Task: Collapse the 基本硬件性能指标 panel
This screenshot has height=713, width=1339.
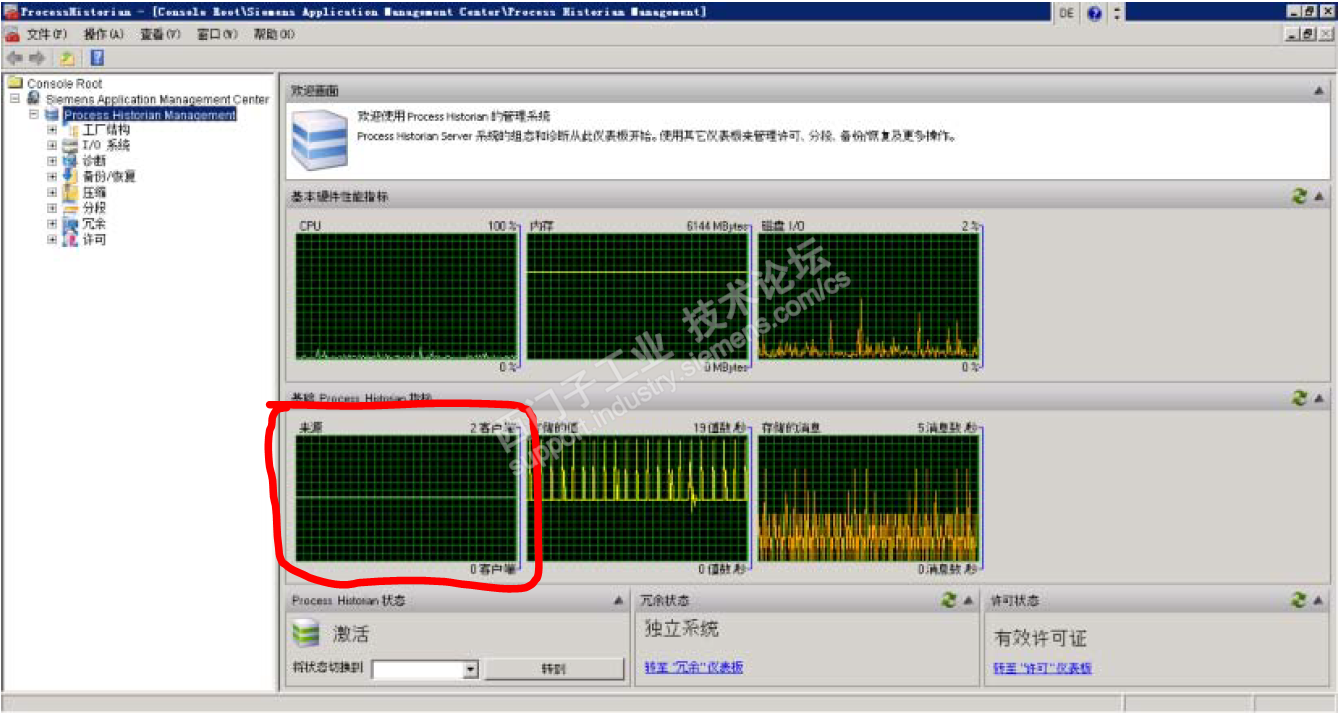Action: [x=1319, y=197]
